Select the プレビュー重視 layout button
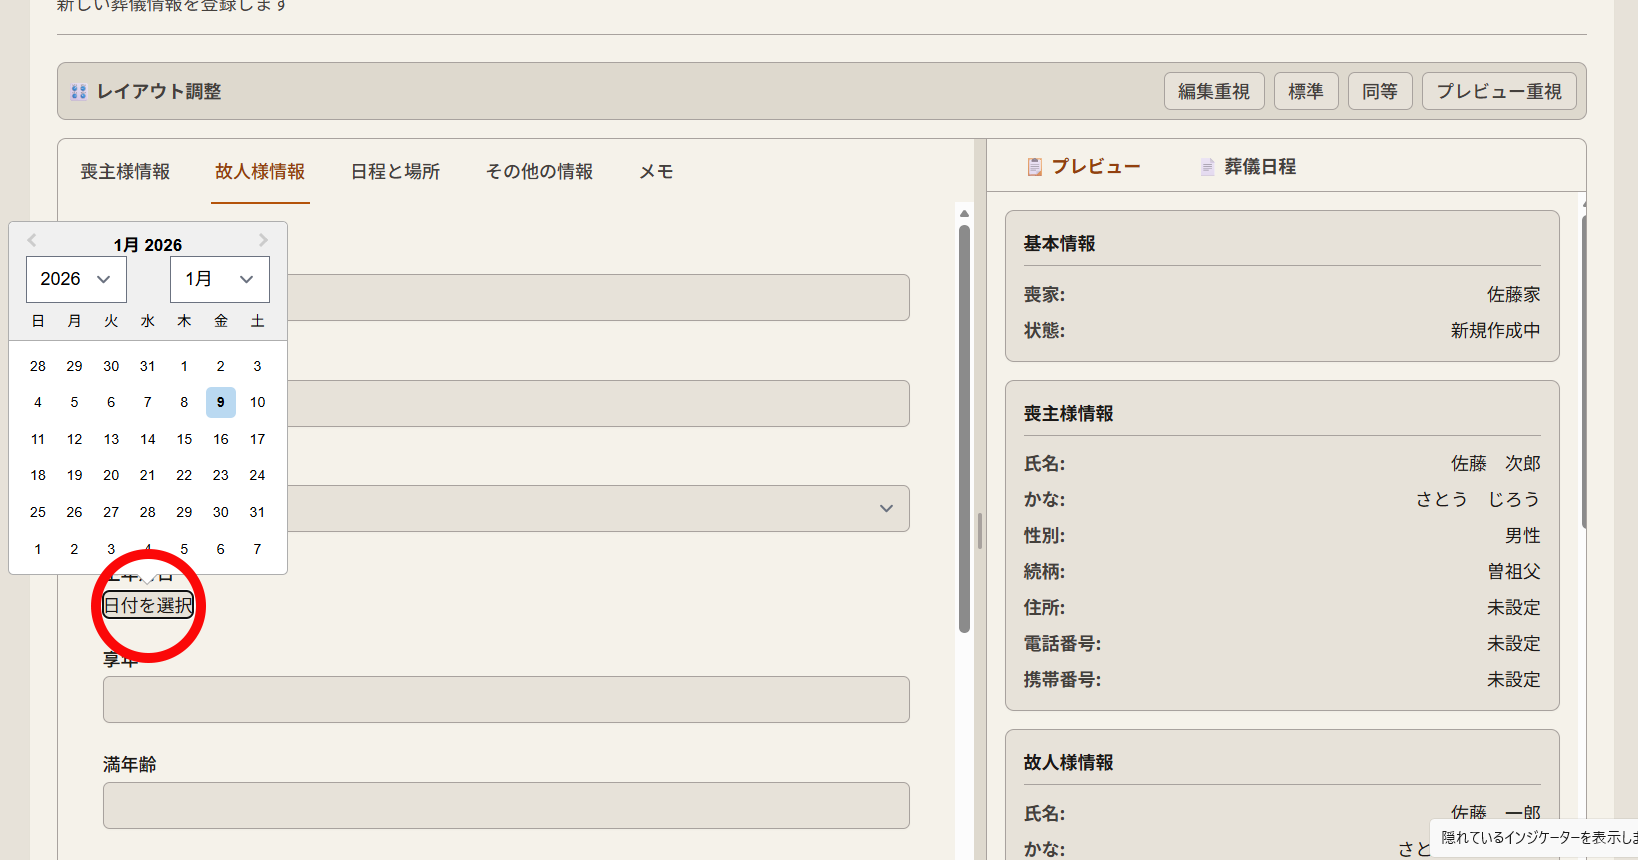This screenshot has height=860, width=1638. pyautogui.click(x=1498, y=92)
